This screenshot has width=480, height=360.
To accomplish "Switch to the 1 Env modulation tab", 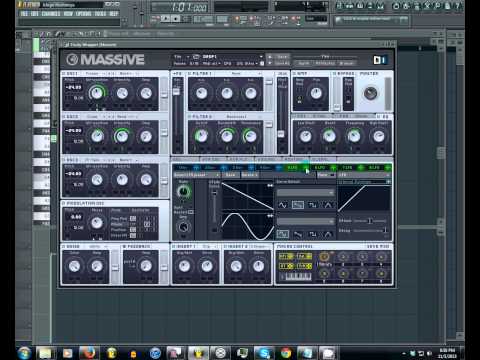I will click(x=183, y=168).
